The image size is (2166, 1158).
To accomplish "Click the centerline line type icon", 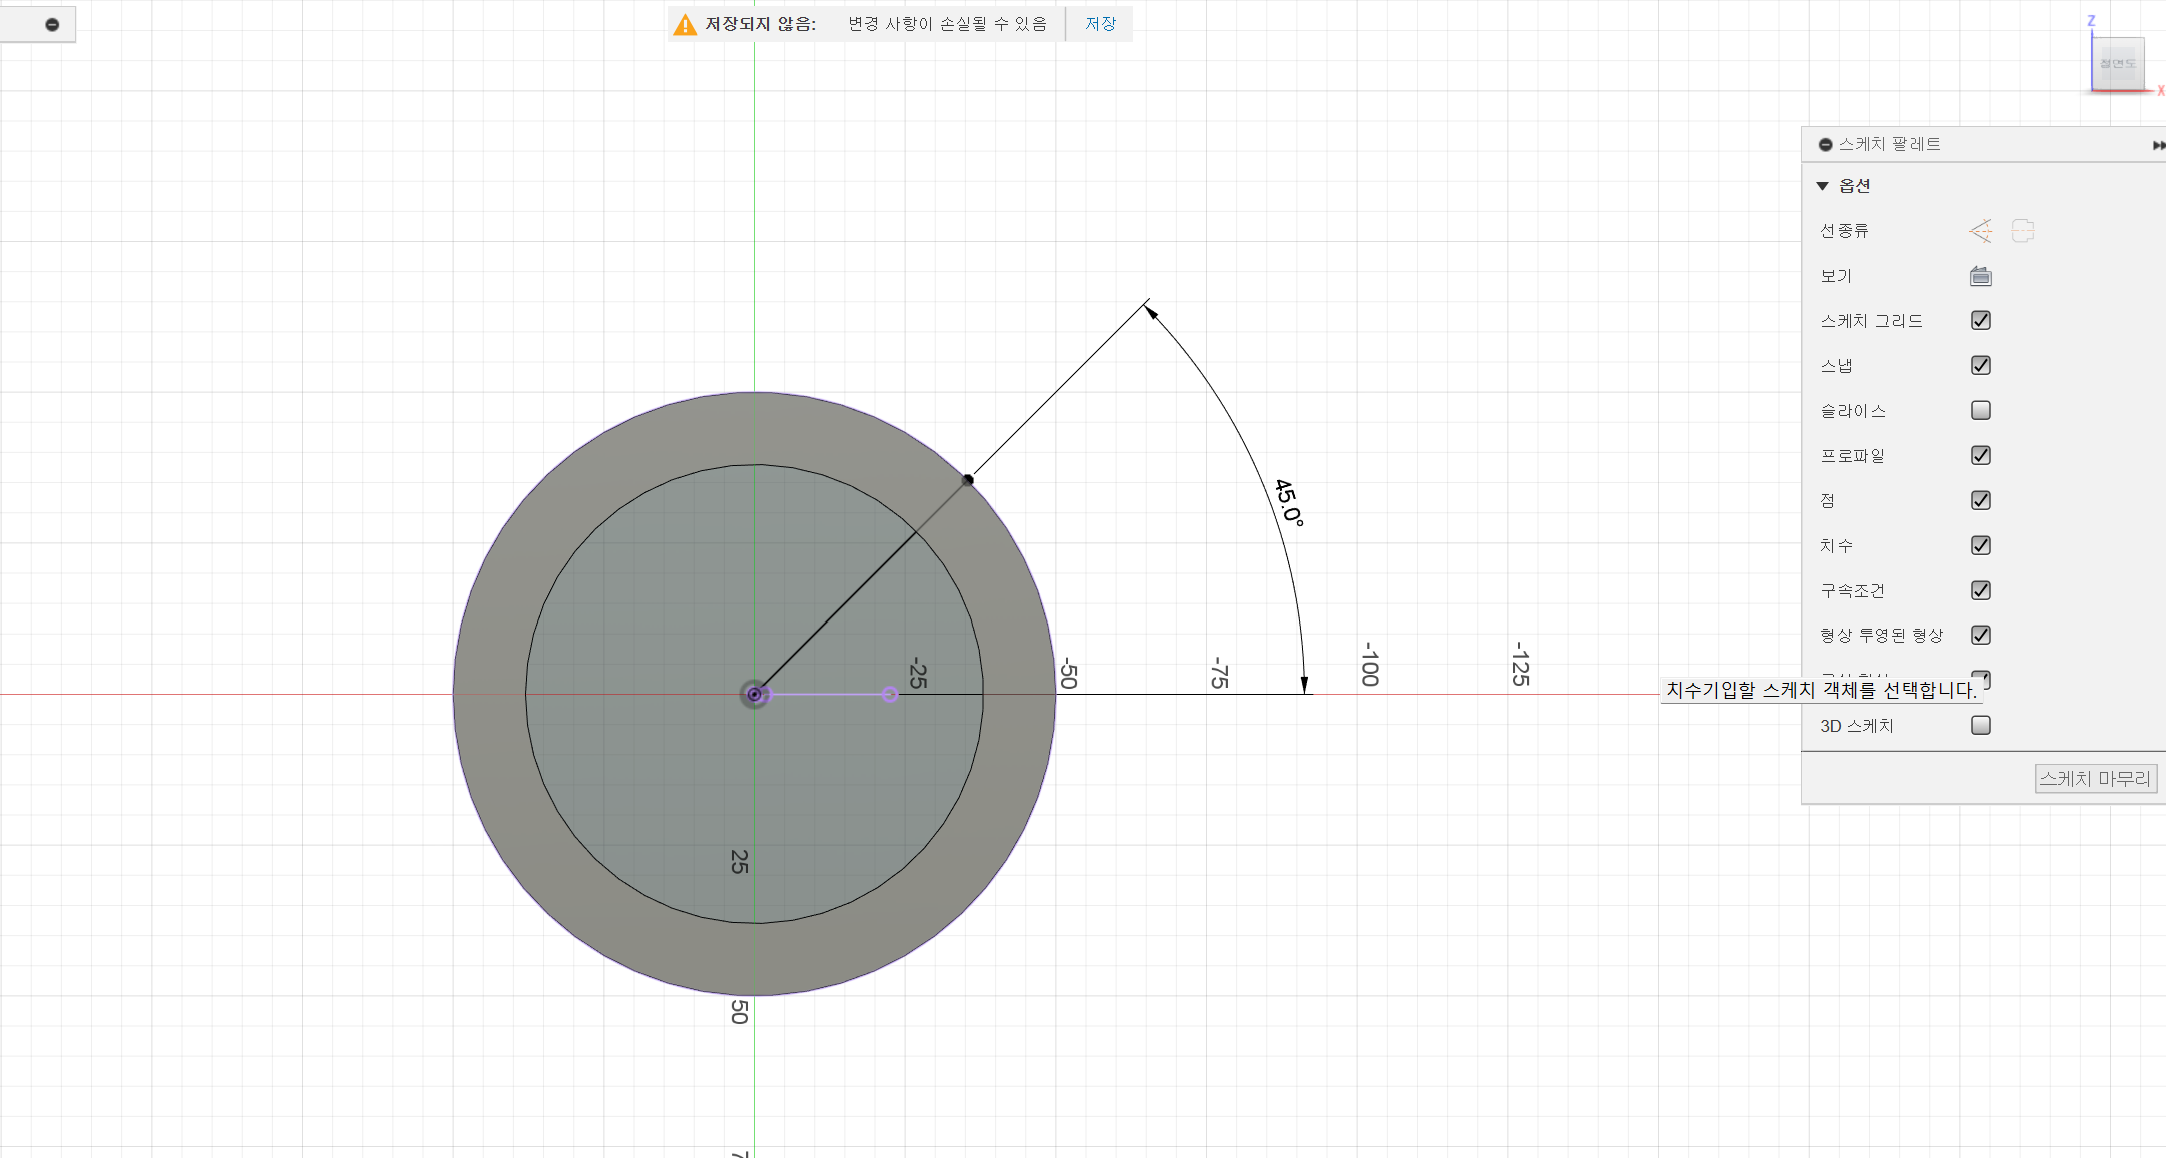I will (x=2023, y=231).
